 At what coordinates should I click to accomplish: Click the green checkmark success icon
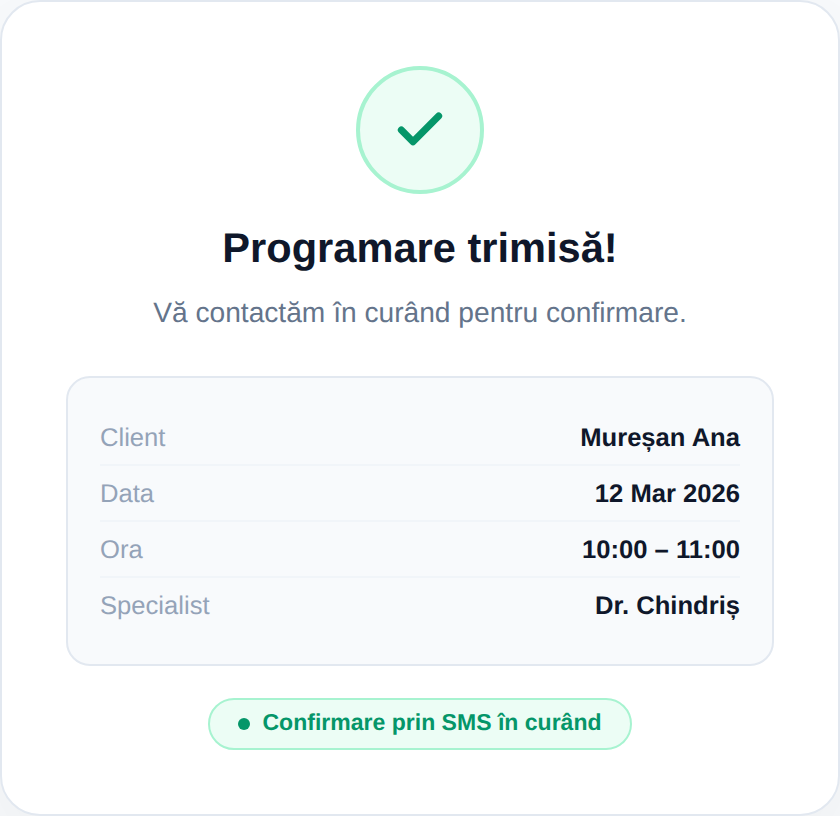pos(420,129)
